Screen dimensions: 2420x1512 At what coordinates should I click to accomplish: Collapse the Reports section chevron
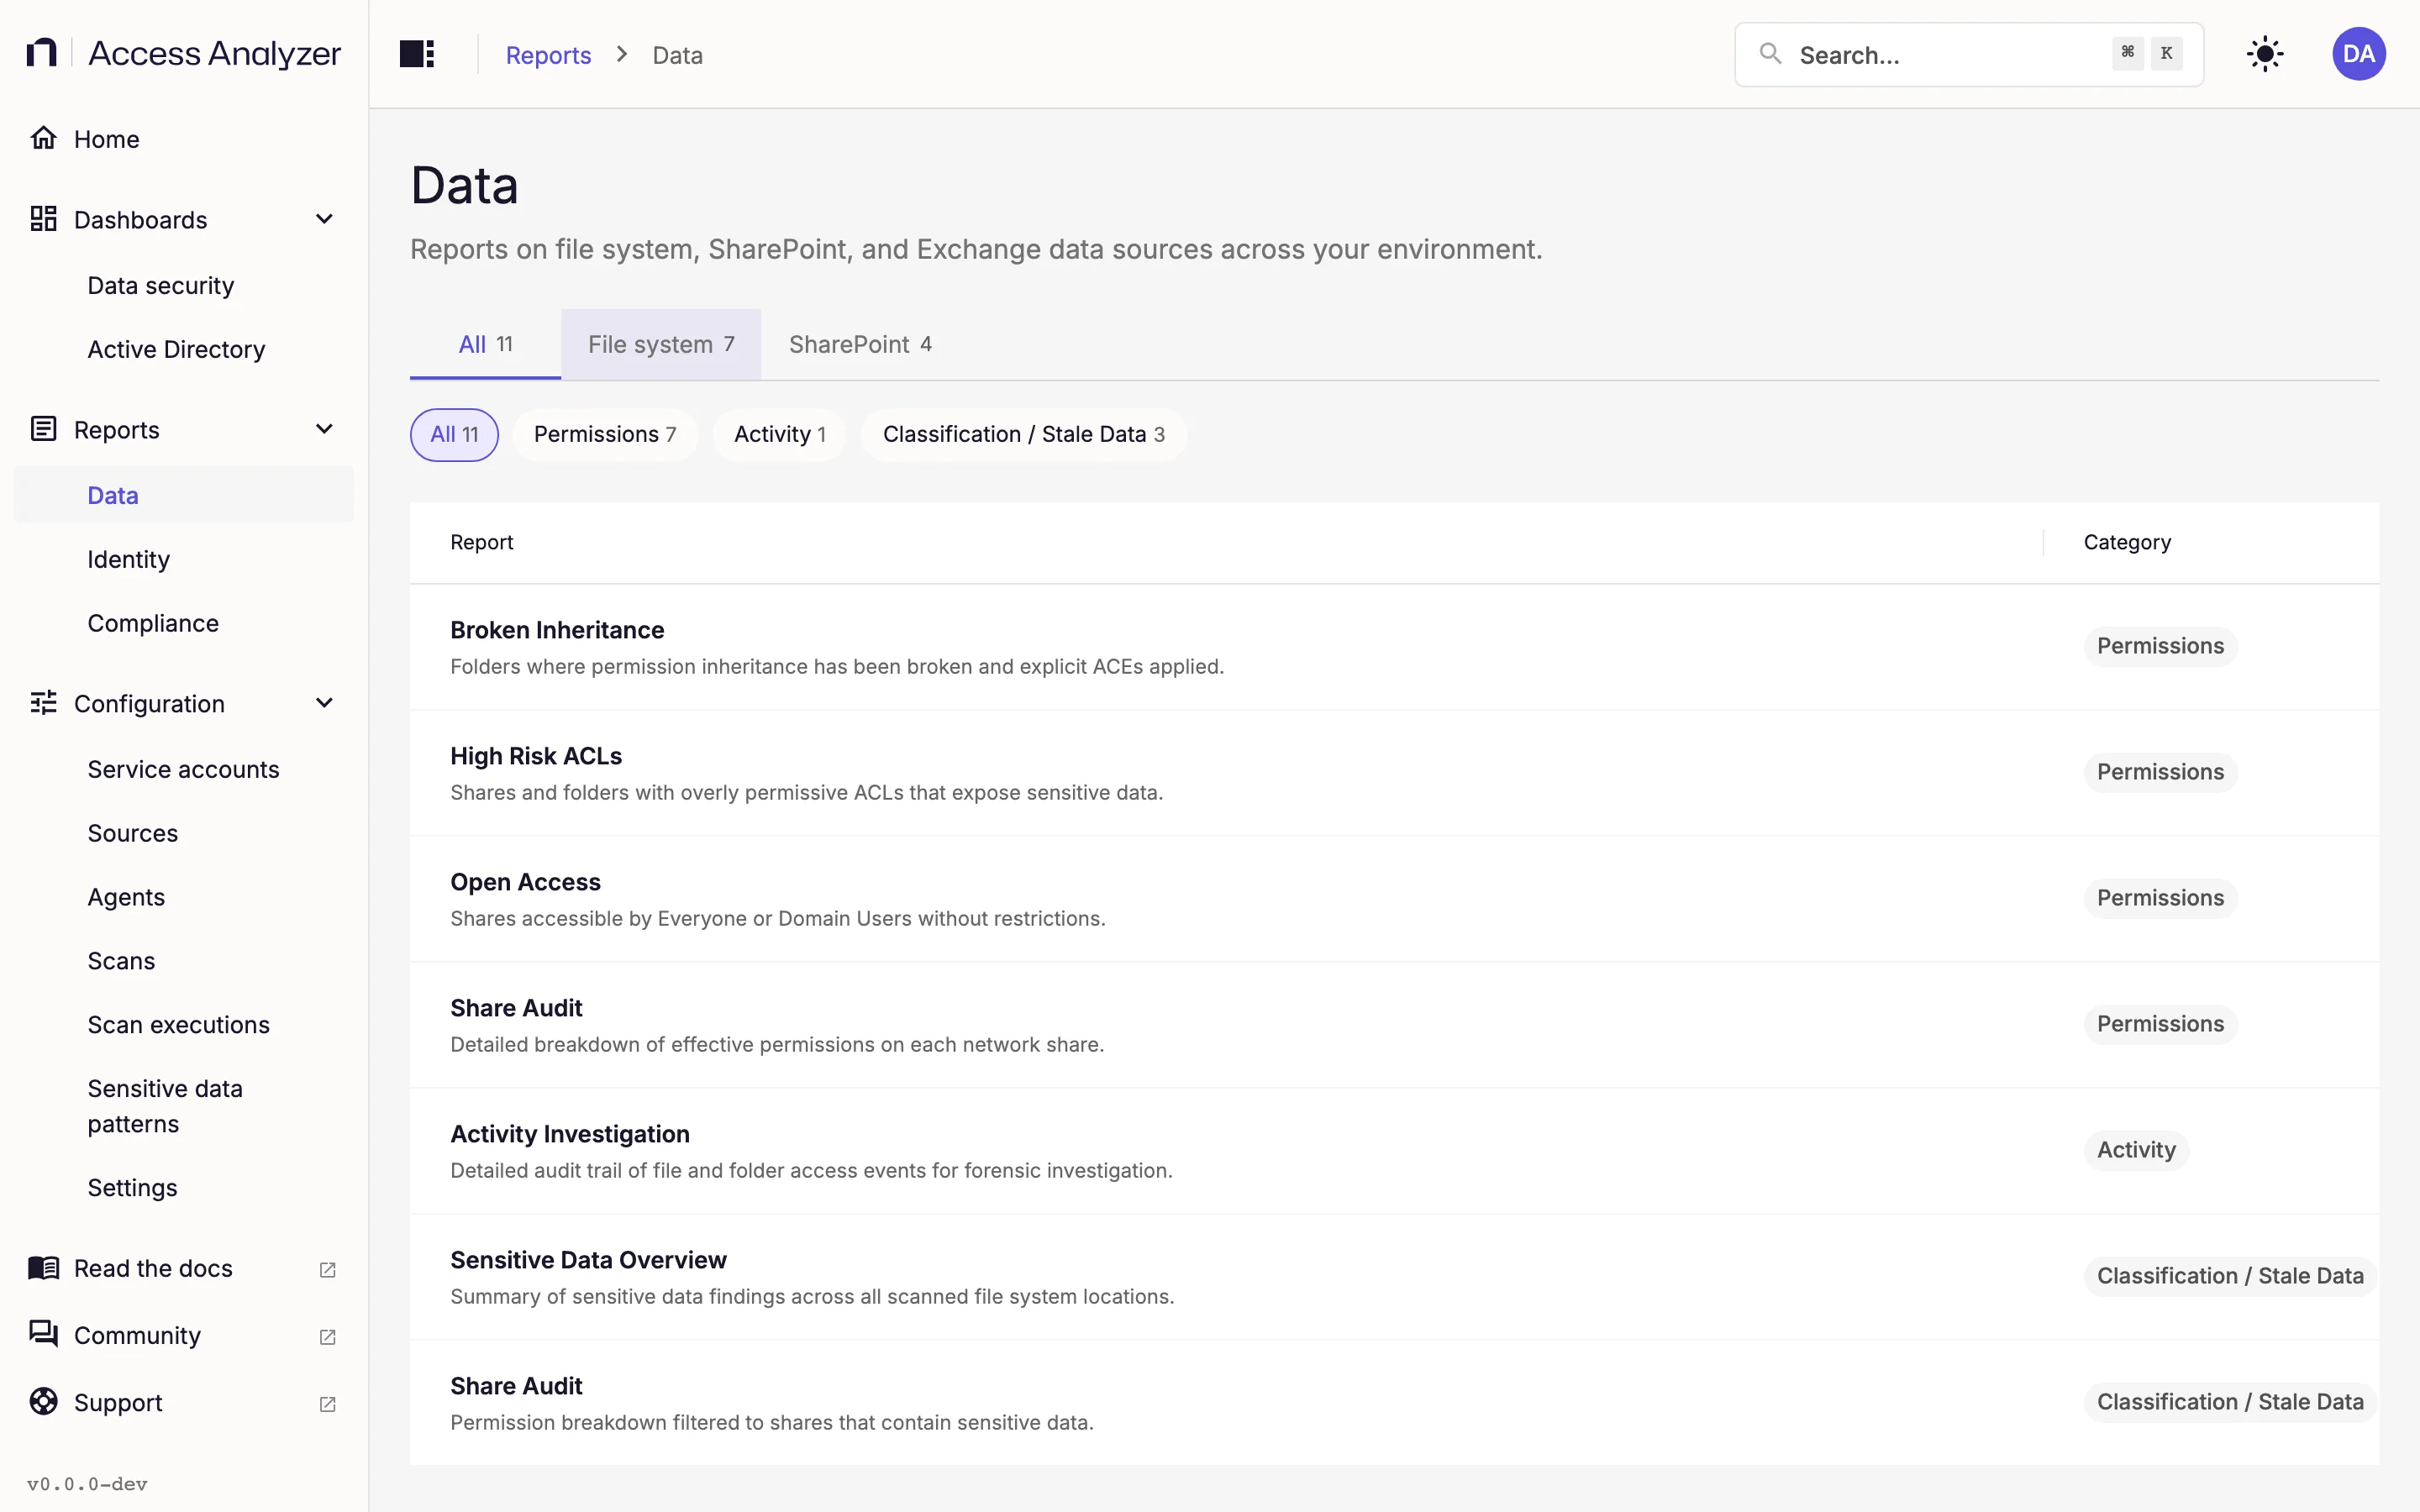pyautogui.click(x=324, y=429)
